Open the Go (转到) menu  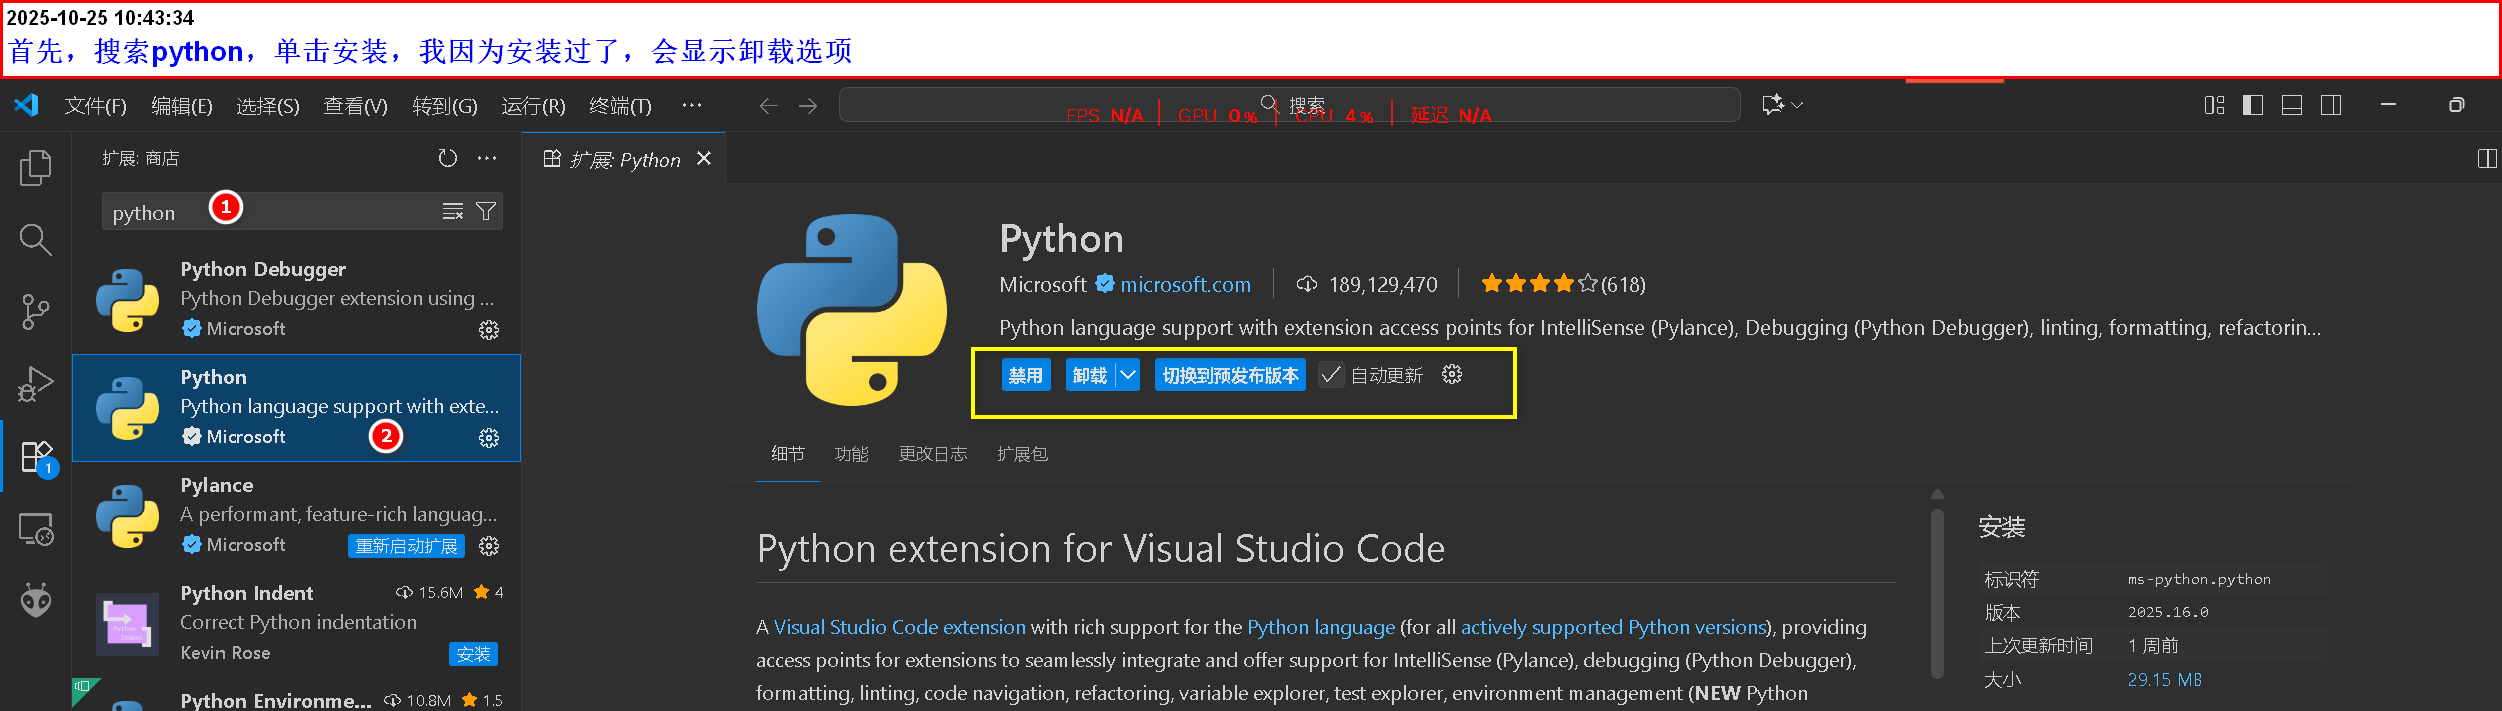pyautogui.click(x=445, y=106)
